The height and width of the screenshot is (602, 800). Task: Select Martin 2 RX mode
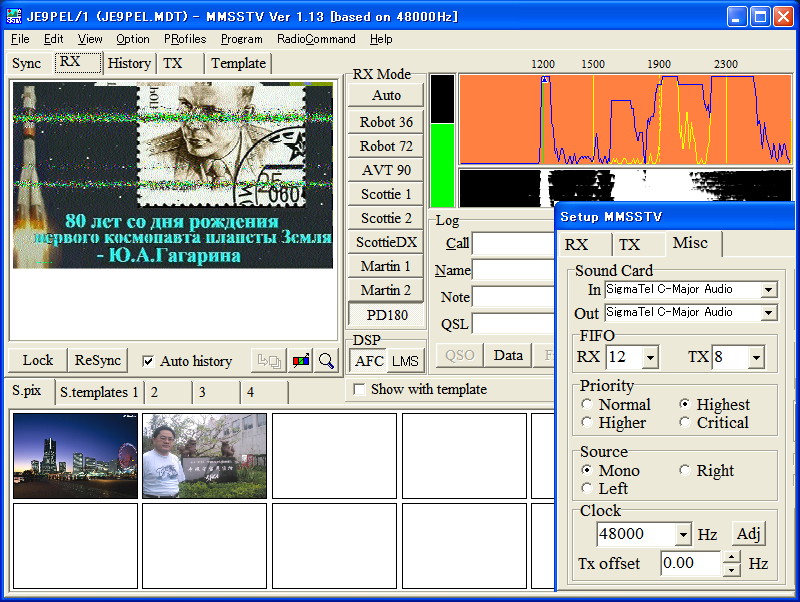tap(386, 290)
